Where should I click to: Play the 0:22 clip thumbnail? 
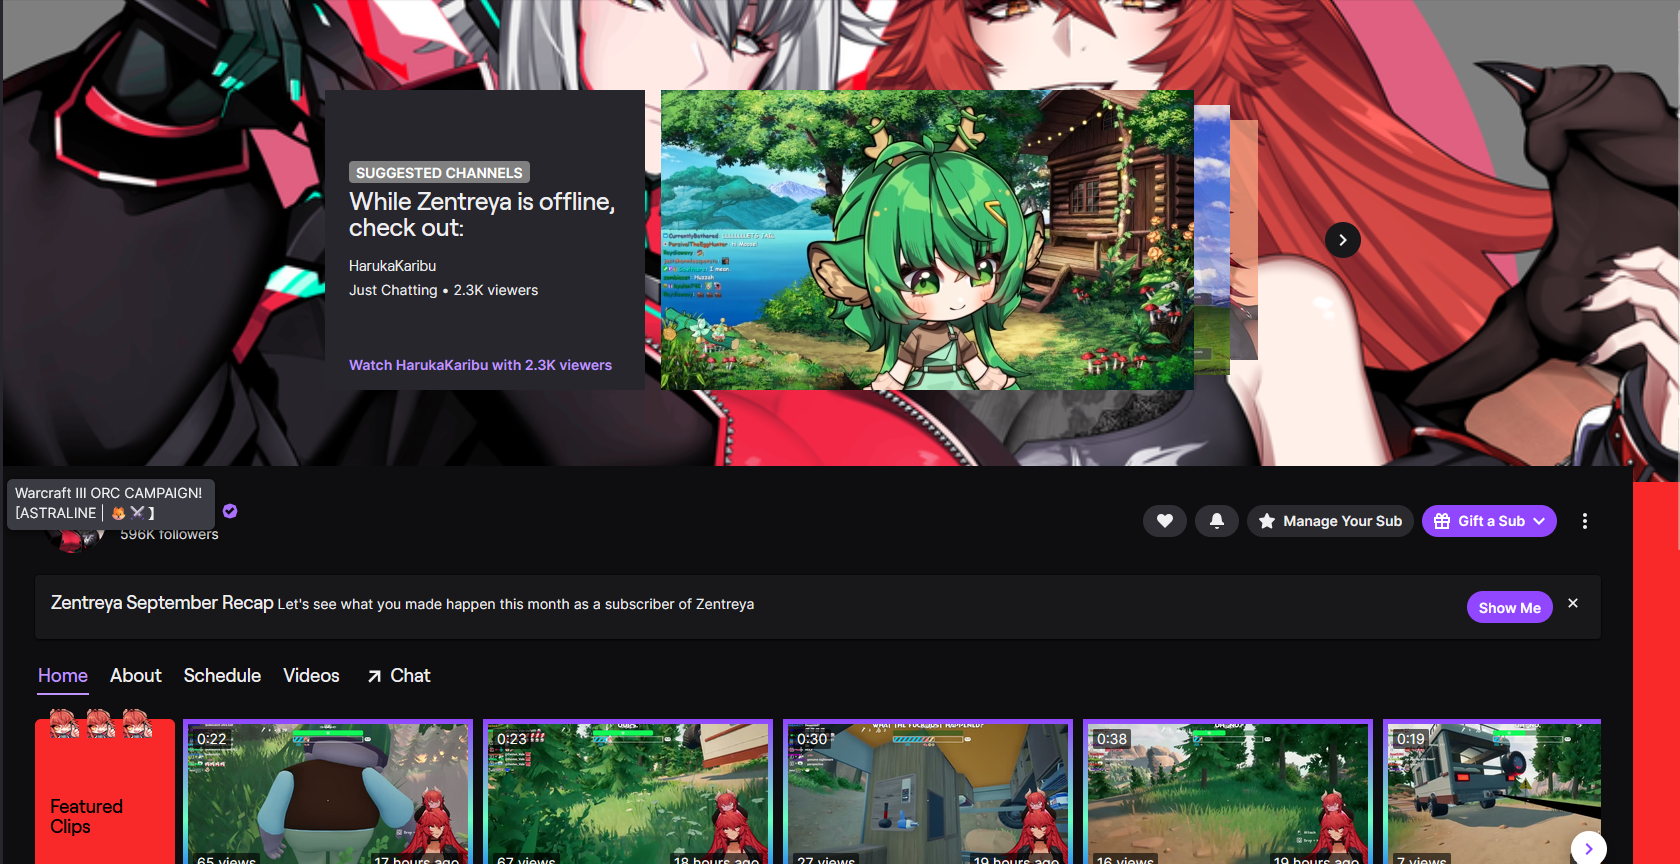[328, 791]
